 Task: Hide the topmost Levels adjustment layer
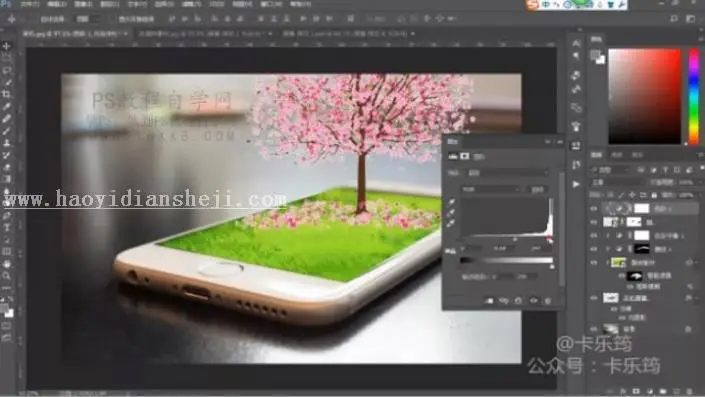coord(594,209)
